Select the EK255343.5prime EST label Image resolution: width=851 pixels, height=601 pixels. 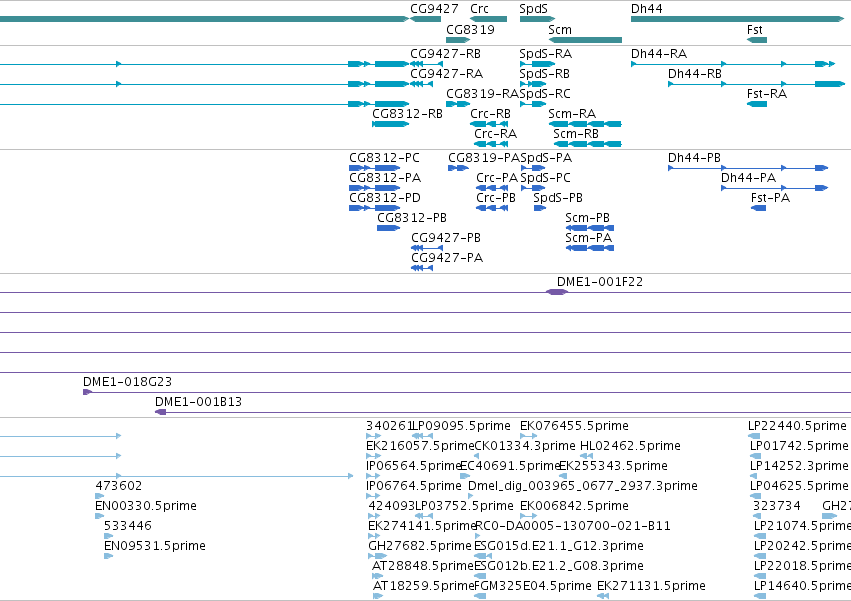613,466
